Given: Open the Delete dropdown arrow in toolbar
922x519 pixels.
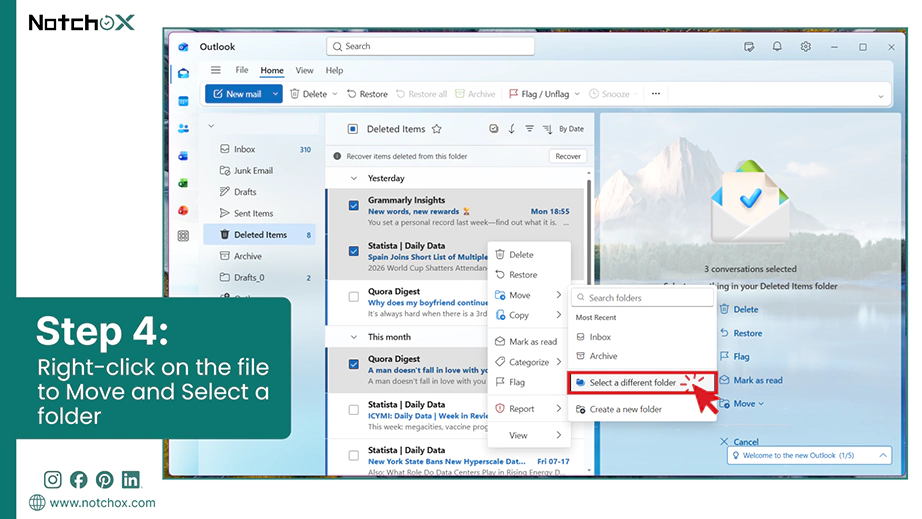Looking at the screenshot, I should click(x=335, y=94).
